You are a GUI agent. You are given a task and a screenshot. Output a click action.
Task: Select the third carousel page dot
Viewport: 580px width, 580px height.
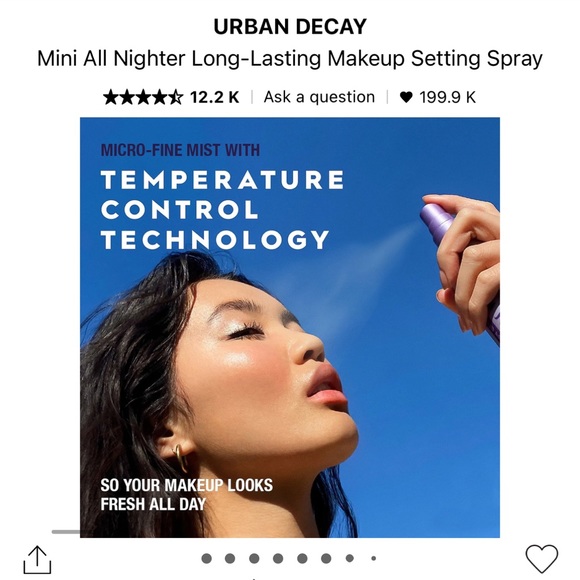click(x=254, y=558)
